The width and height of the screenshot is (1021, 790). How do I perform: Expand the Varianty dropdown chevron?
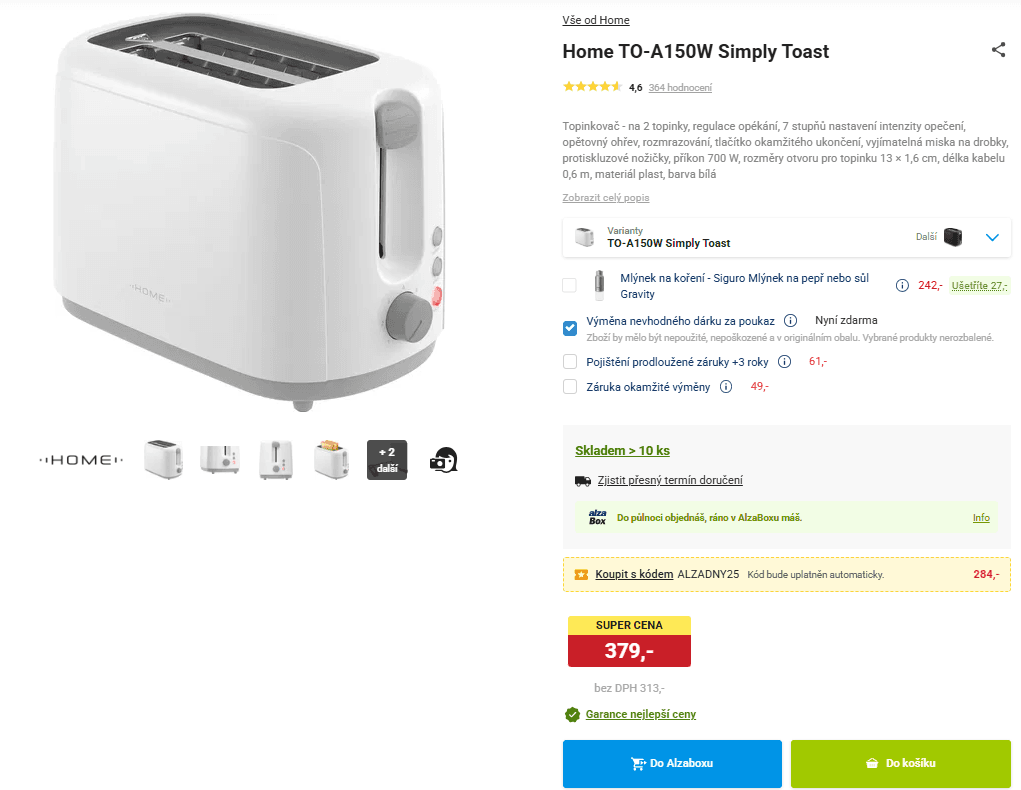(x=992, y=238)
